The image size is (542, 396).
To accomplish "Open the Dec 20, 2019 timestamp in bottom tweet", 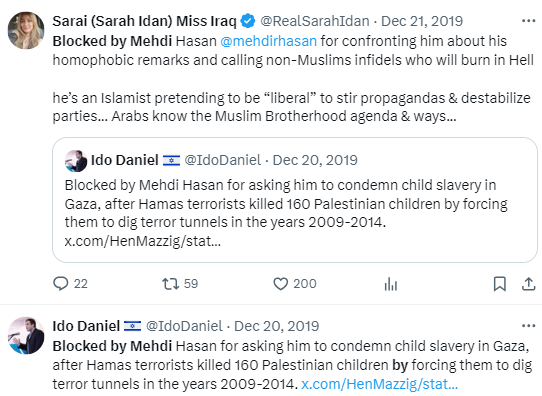I will click(277, 326).
